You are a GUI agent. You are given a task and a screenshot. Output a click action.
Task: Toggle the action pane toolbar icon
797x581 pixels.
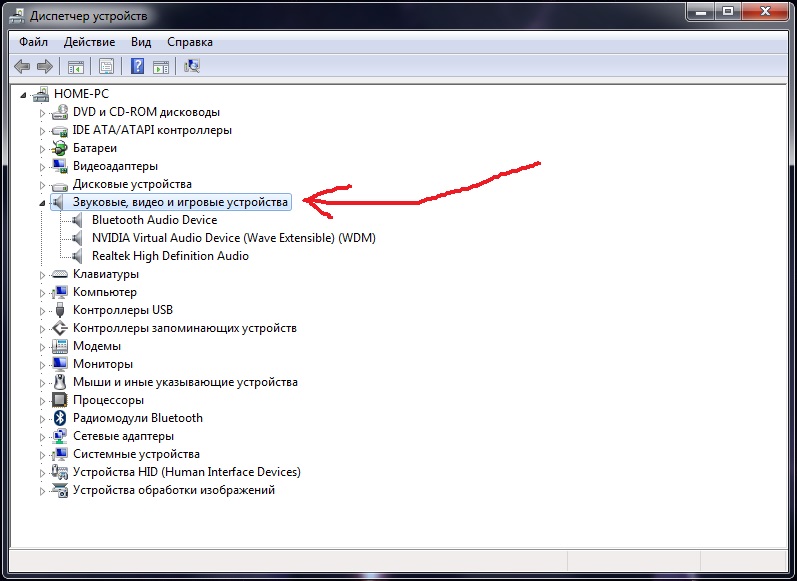click(x=161, y=66)
